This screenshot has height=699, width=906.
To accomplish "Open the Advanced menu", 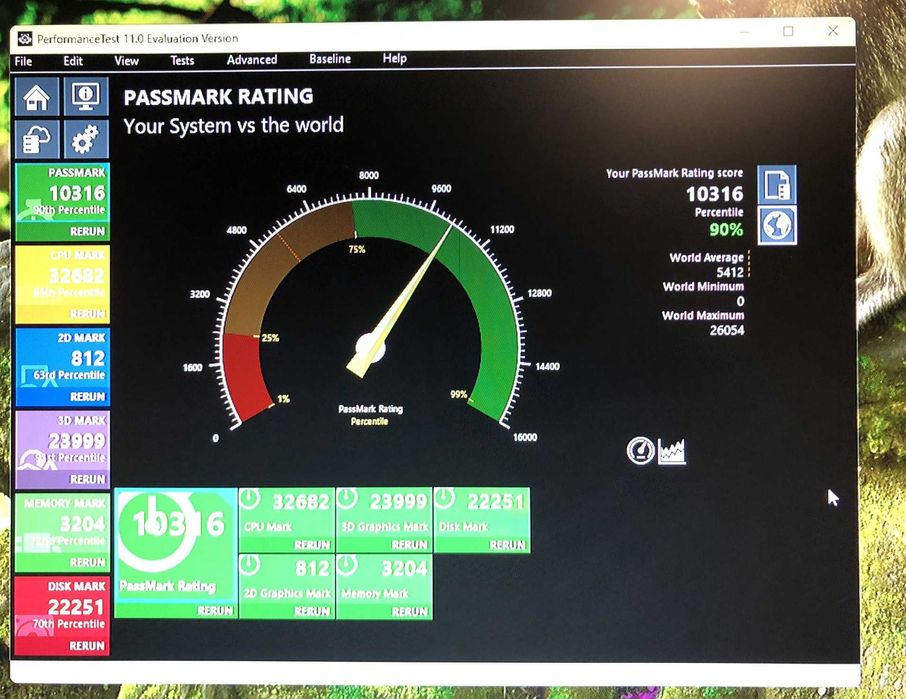I will tap(252, 60).
